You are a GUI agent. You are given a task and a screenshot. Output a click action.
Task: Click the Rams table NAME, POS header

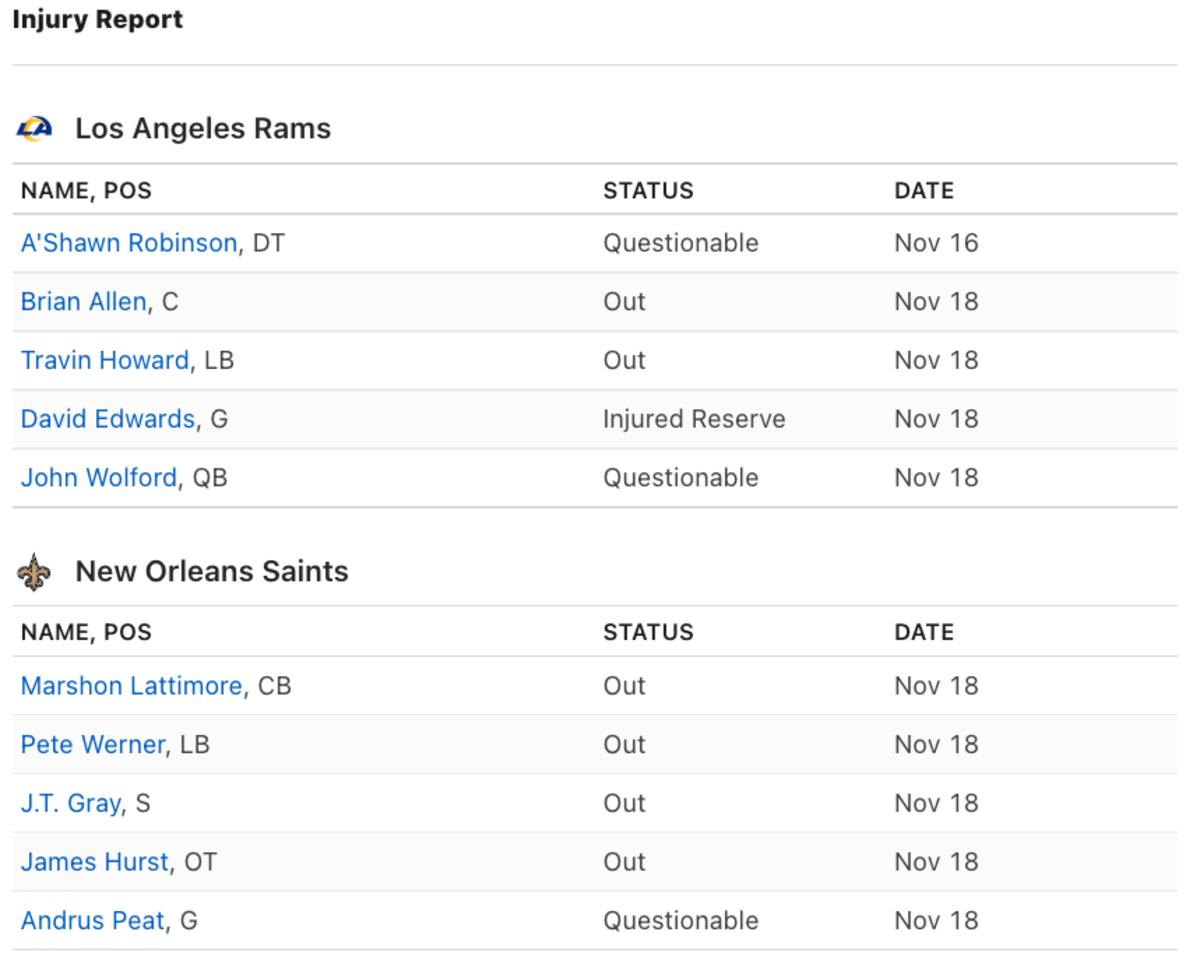point(86,190)
